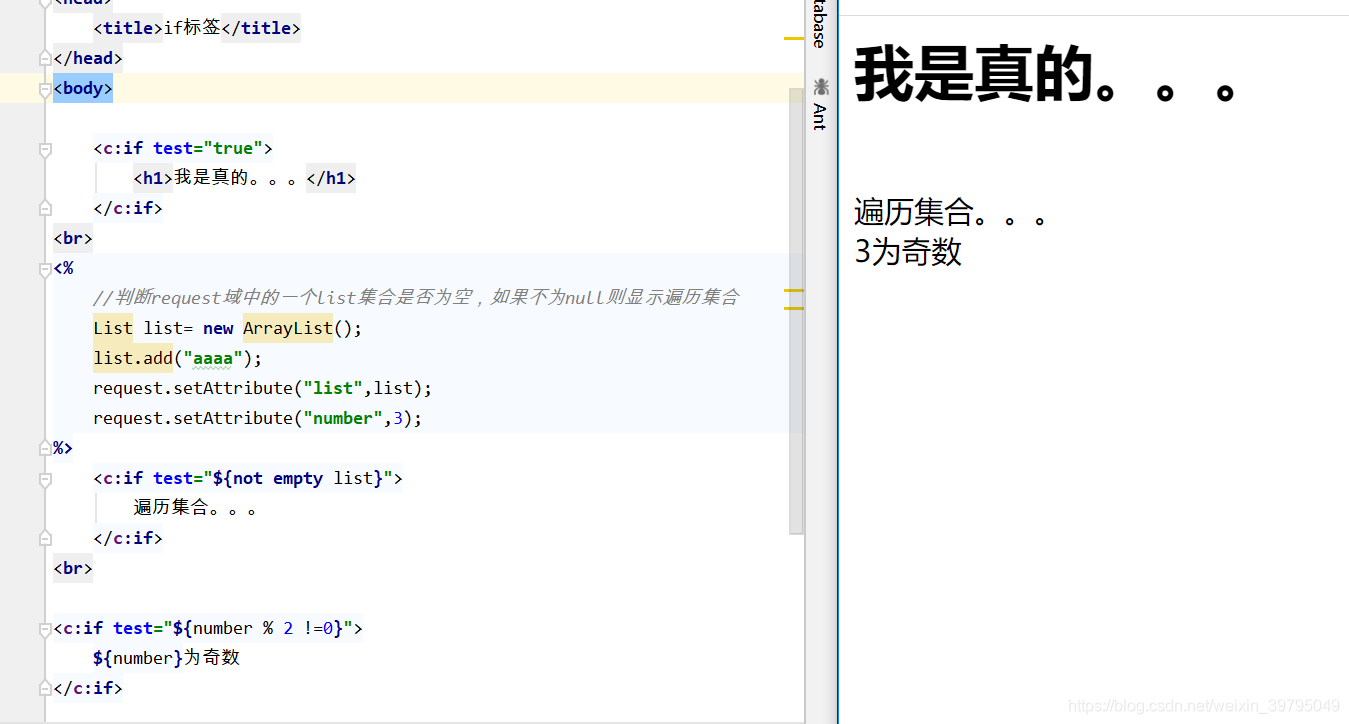The width and height of the screenshot is (1349, 724).
Task: Collapse the body tag fold marker
Action: (x=45, y=88)
